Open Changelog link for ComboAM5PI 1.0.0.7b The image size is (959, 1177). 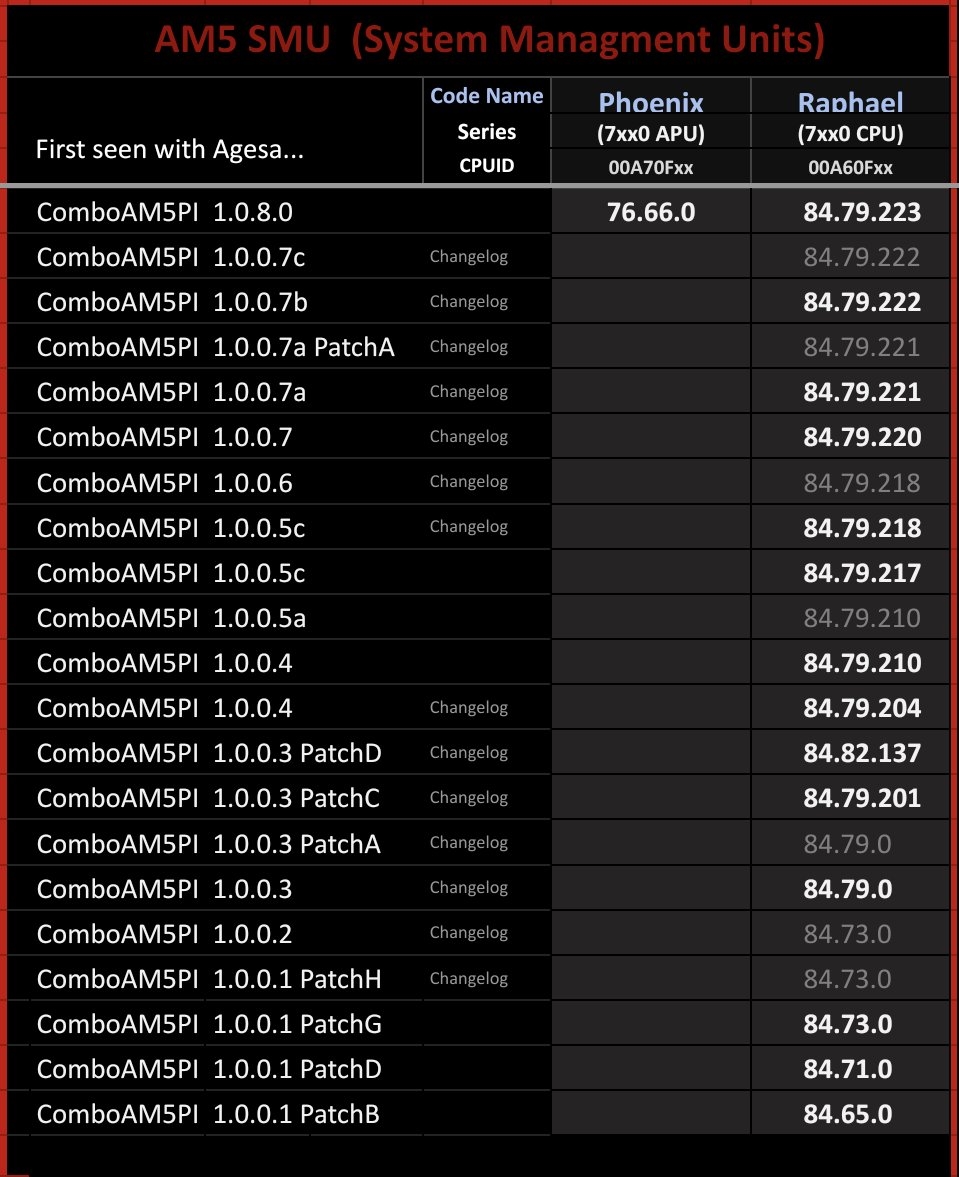468,302
